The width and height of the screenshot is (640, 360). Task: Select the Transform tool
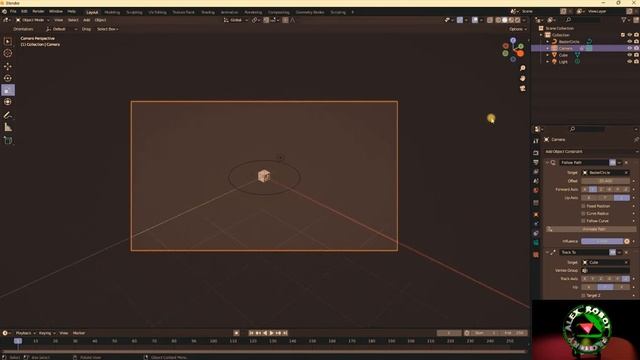point(8,102)
